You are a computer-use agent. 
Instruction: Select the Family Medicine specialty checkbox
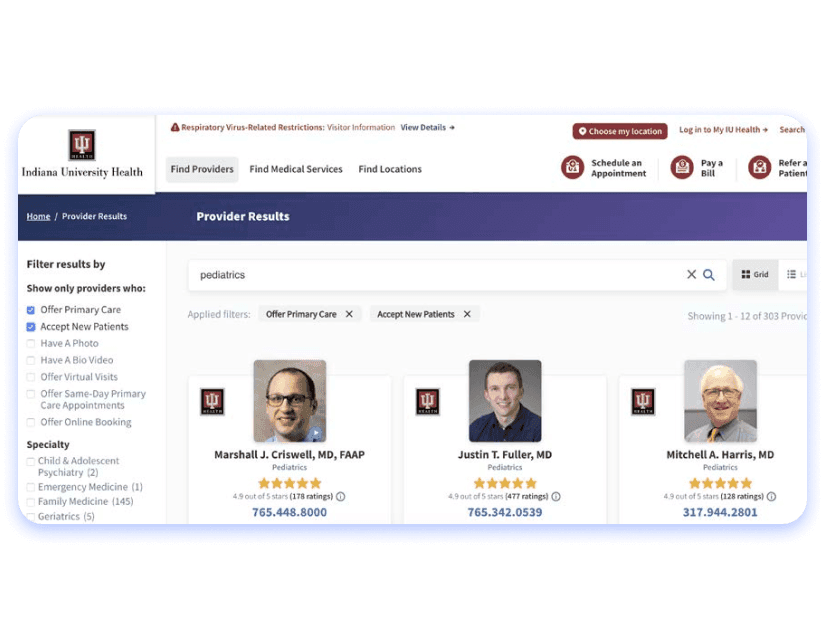pyautogui.click(x=31, y=502)
